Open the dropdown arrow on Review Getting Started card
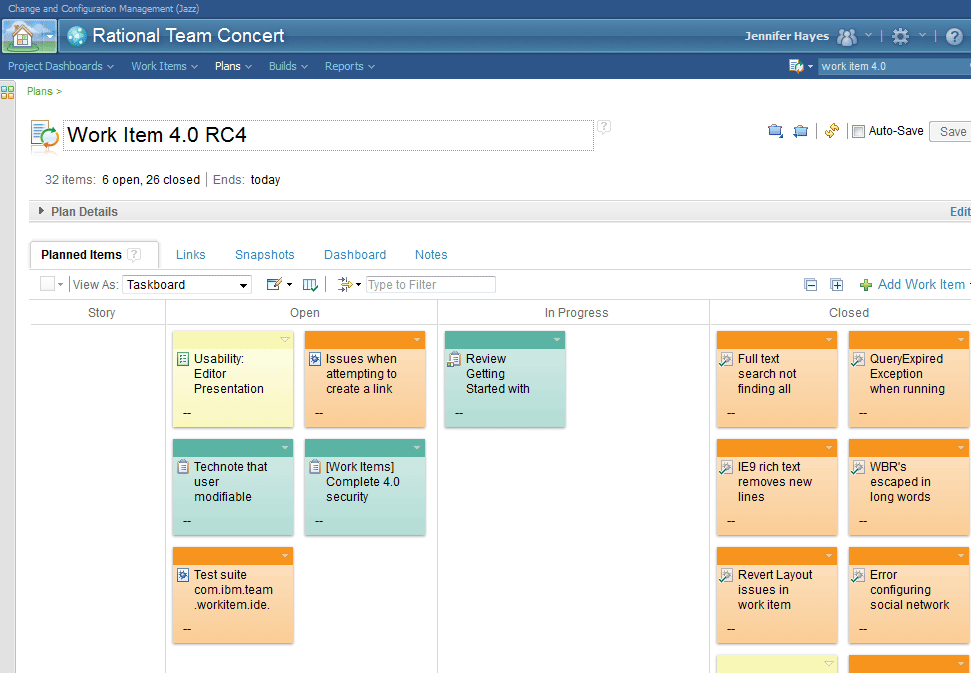The image size is (971, 673). [557, 339]
